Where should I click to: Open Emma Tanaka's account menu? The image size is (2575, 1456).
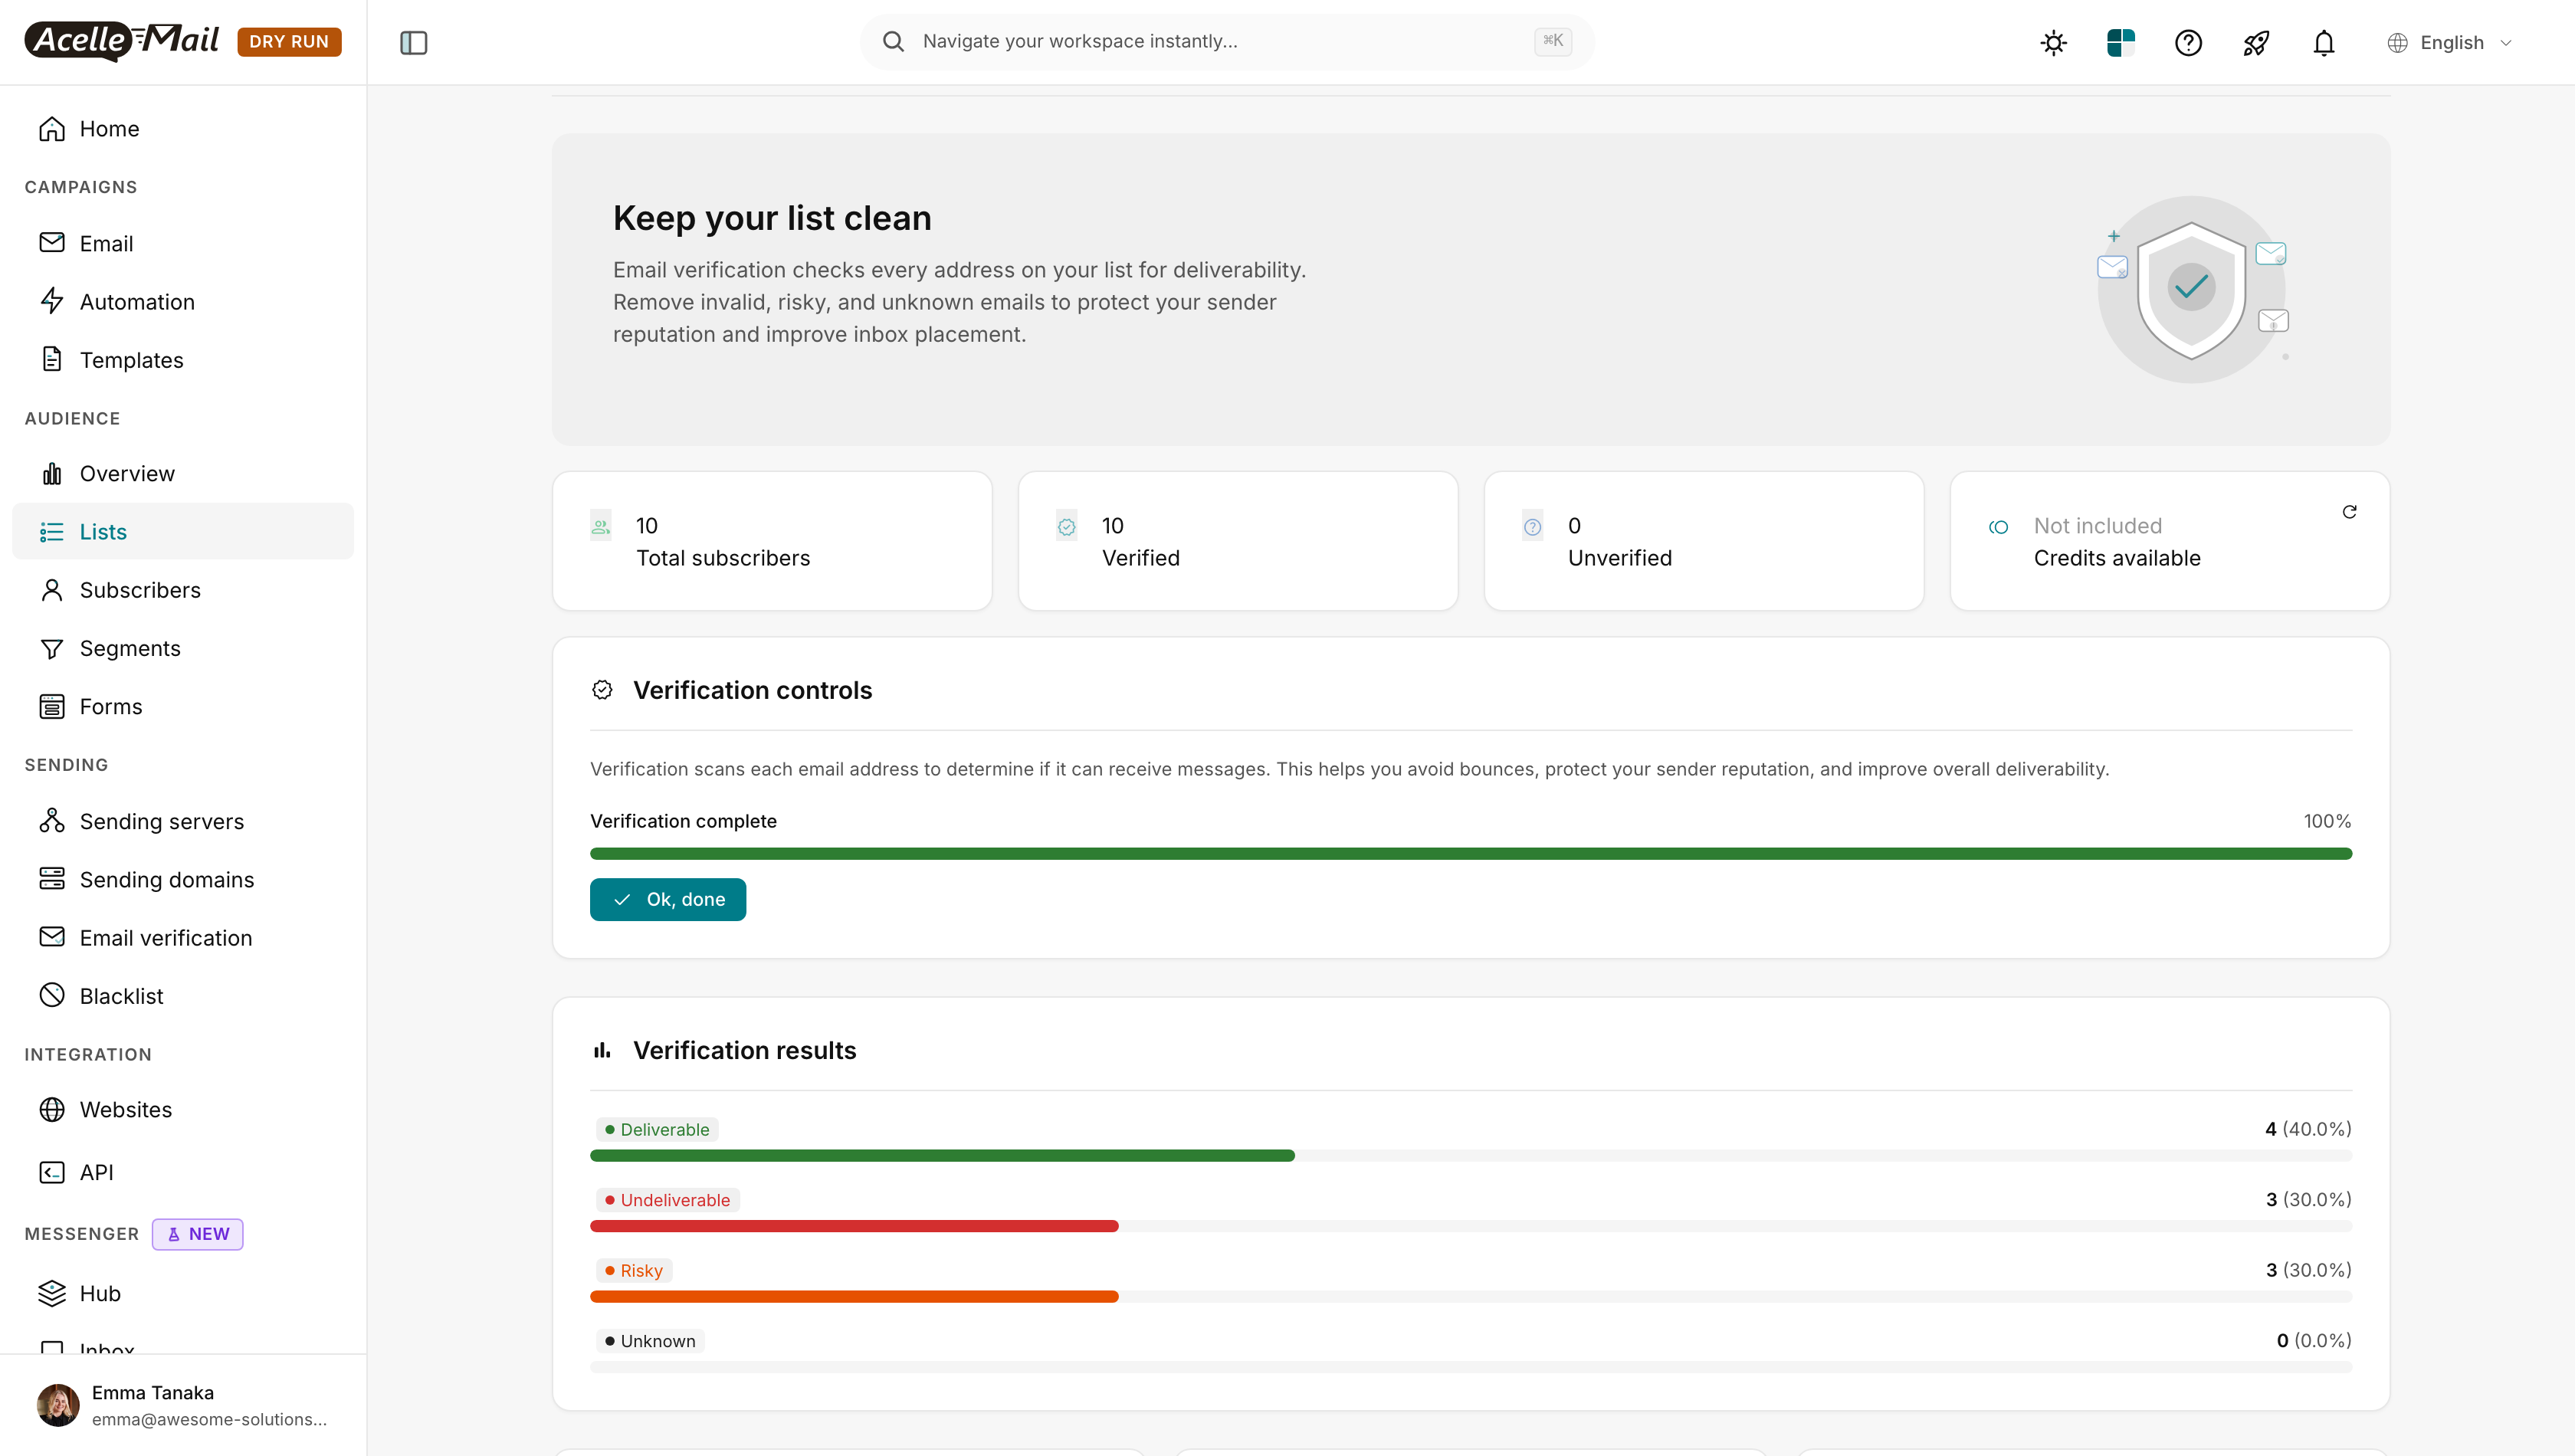[183, 1405]
